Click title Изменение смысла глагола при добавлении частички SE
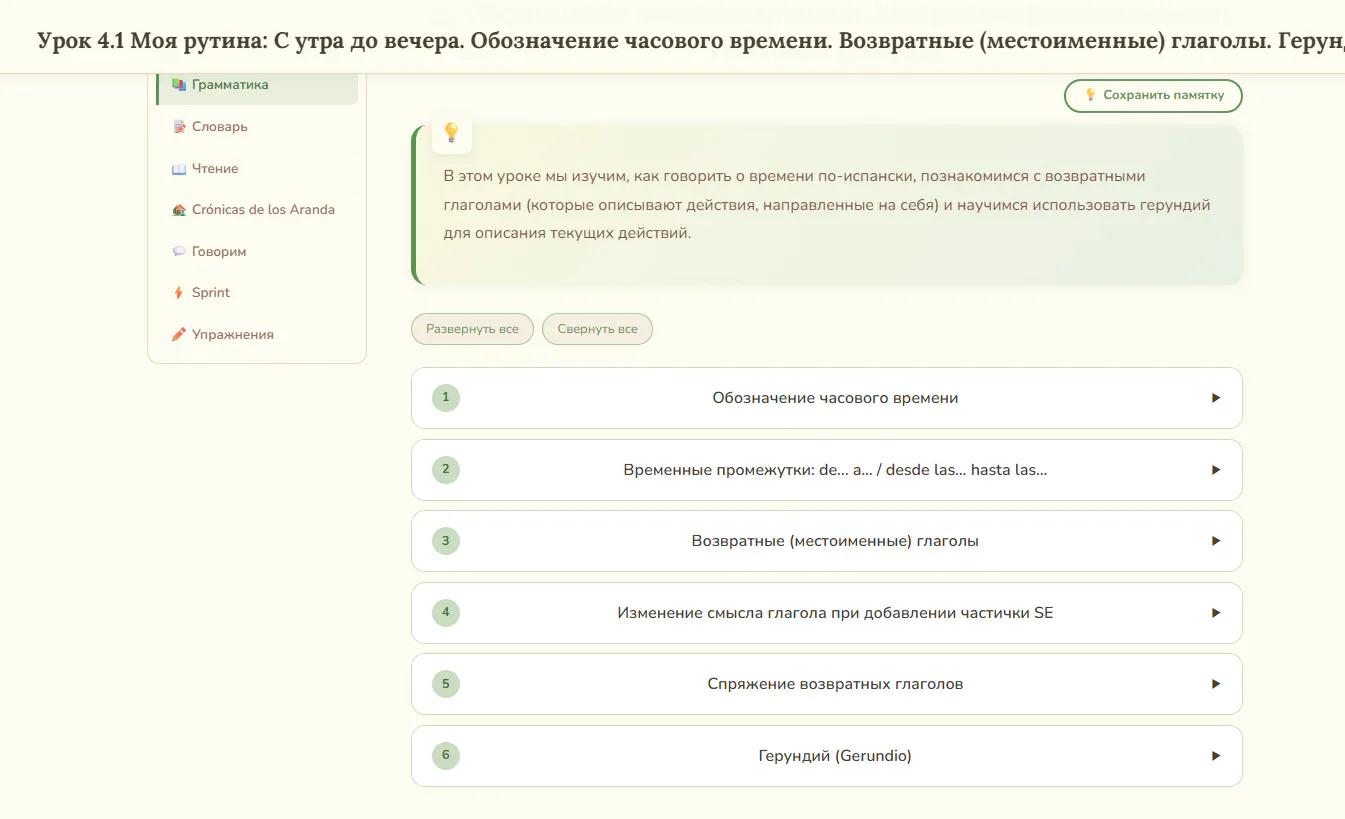The width and height of the screenshot is (1345, 819). [835, 613]
